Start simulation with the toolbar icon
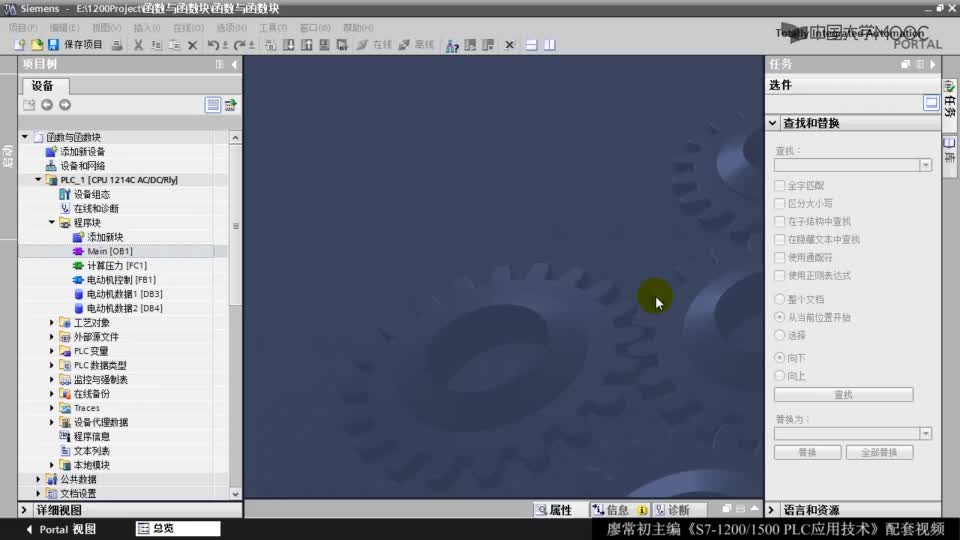This screenshot has width=960, height=540. [x=324, y=45]
